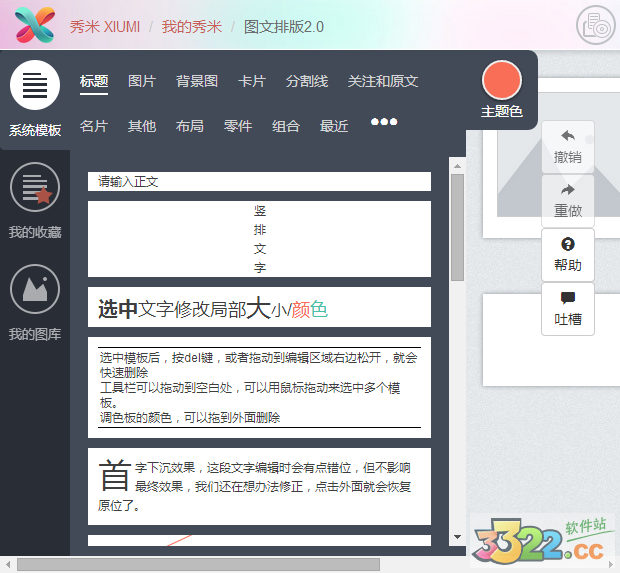The height and width of the screenshot is (573, 620).
Task: Open 我的图库 image library icon
Action: coord(35,289)
